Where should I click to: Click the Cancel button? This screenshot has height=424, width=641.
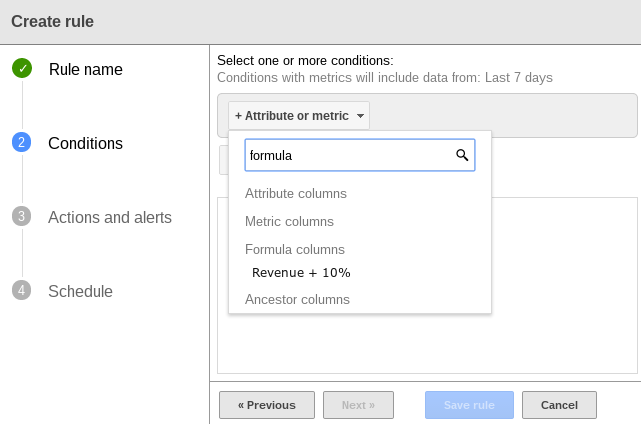tap(559, 405)
